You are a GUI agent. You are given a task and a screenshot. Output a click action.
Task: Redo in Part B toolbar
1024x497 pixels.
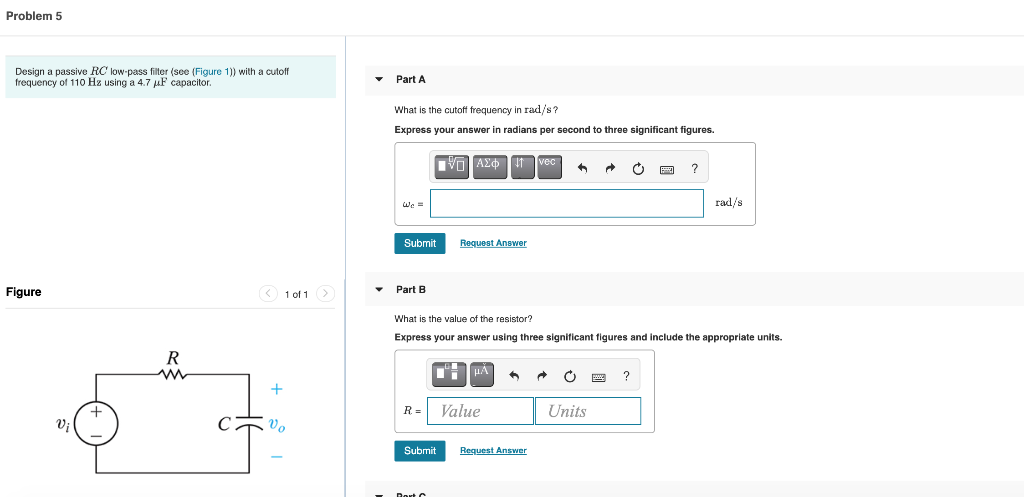point(541,376)
